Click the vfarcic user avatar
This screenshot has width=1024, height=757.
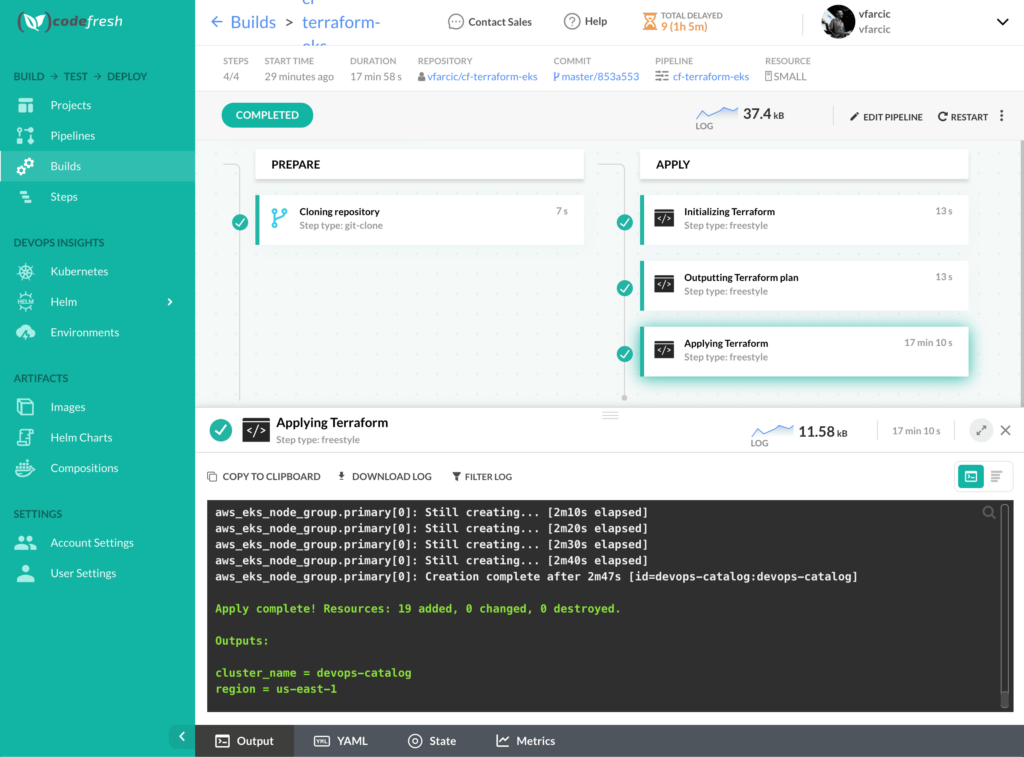click(838, 22)
